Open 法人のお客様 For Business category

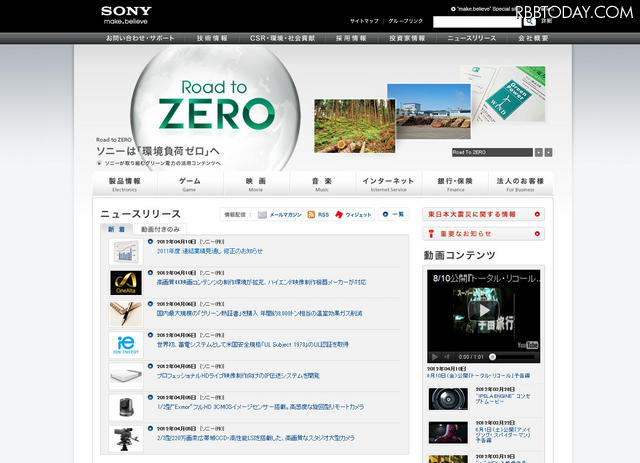tap(520, 184)
